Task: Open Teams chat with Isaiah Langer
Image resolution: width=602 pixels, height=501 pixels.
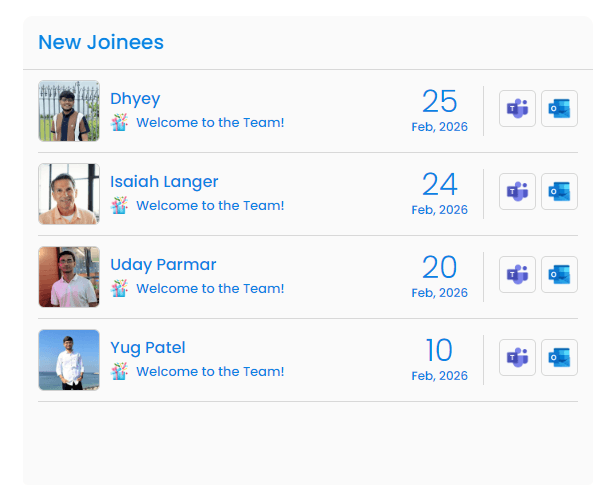Action: pos(517,191)
